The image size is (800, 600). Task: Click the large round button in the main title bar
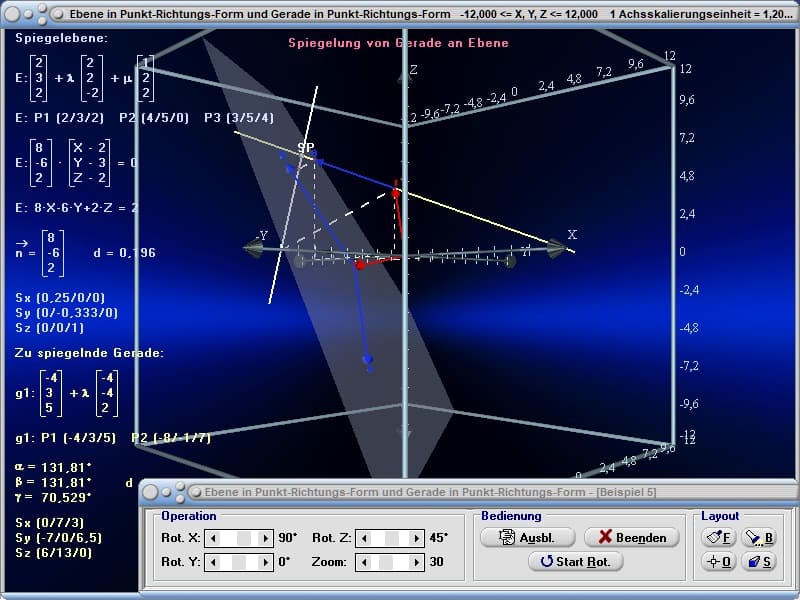coord(12,14)
